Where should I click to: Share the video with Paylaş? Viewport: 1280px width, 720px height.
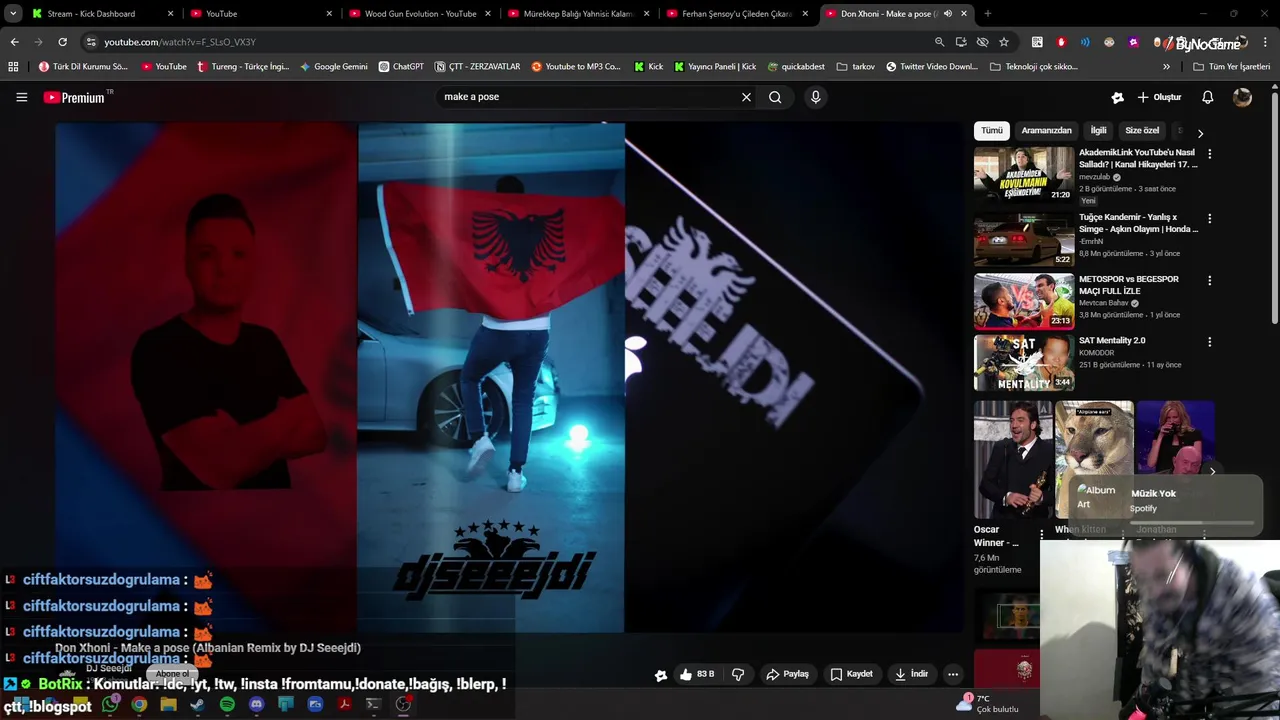[x=787, y=674]
